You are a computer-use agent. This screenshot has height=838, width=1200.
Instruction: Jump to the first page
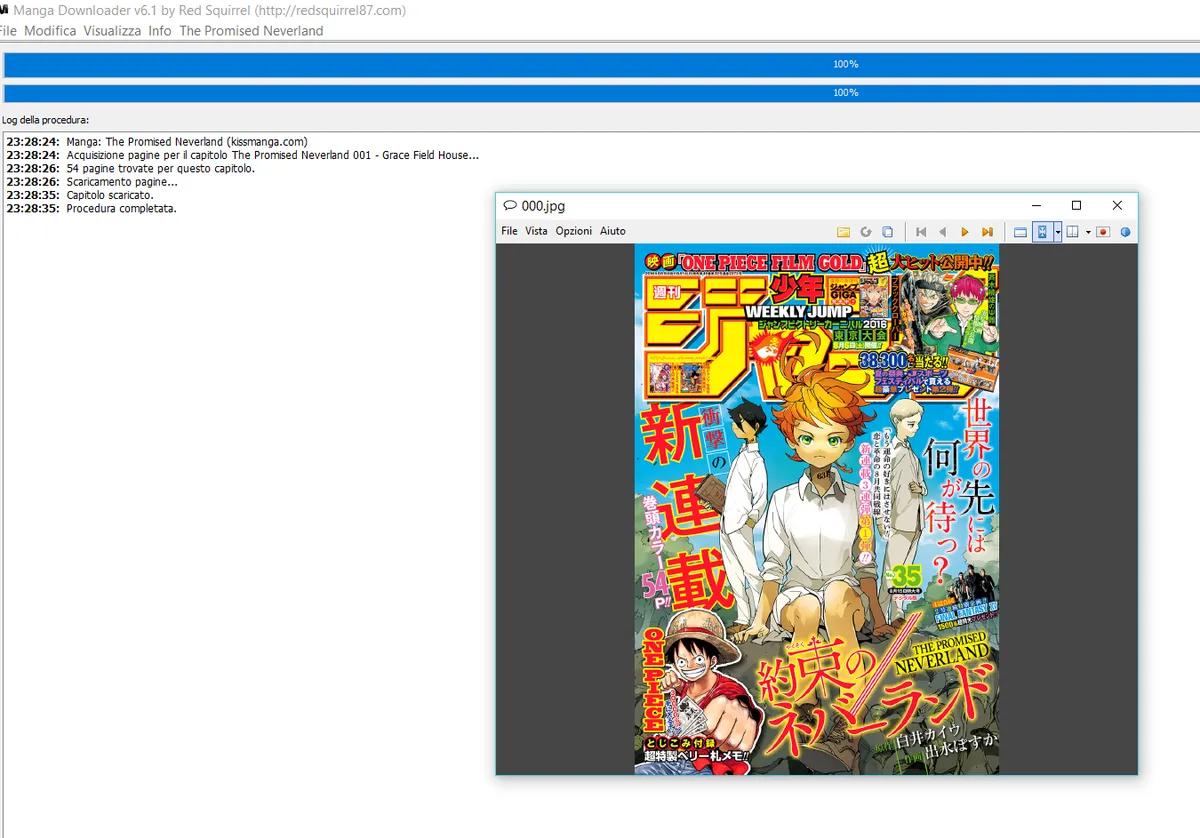pyautogui.click(x=920, y=231)
